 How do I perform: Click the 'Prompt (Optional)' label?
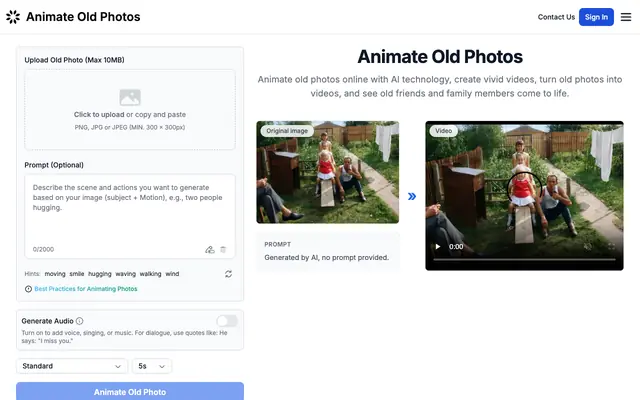pyautogui.click(x=54, y=165)
